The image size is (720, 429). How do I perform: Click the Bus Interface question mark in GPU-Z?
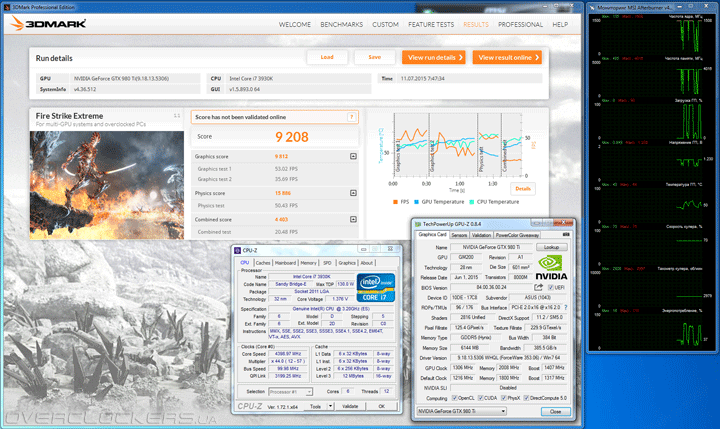coord(566,307)
